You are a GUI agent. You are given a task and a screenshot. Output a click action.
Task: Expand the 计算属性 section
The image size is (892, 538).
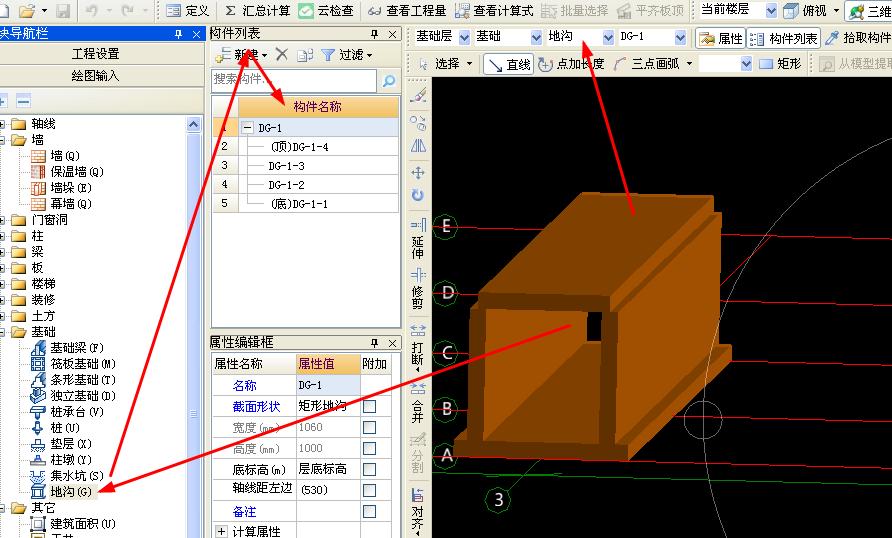click(x=222, y=531)
